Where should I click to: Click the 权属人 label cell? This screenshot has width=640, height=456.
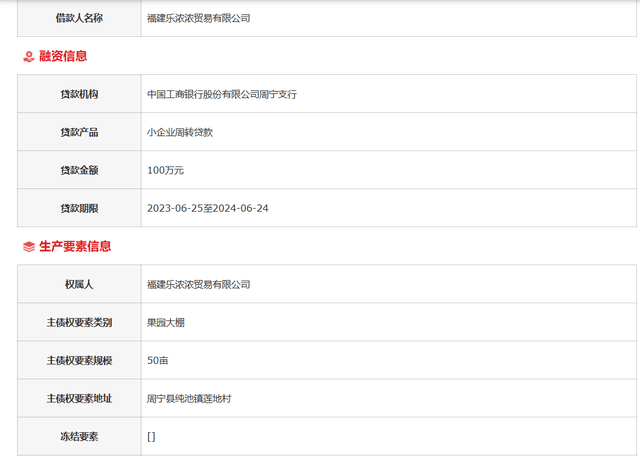point(79,284)
